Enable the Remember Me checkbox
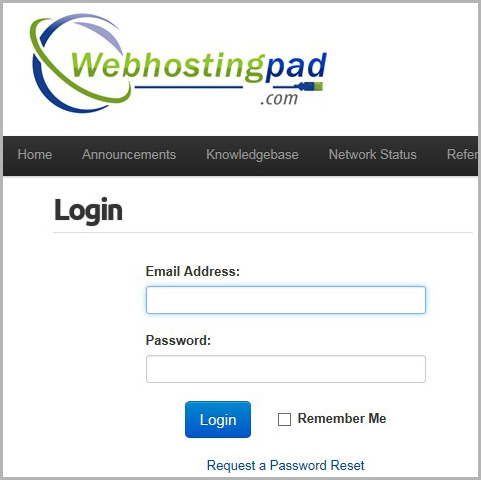This screenshot has height=480, width=481. [284, 419]
